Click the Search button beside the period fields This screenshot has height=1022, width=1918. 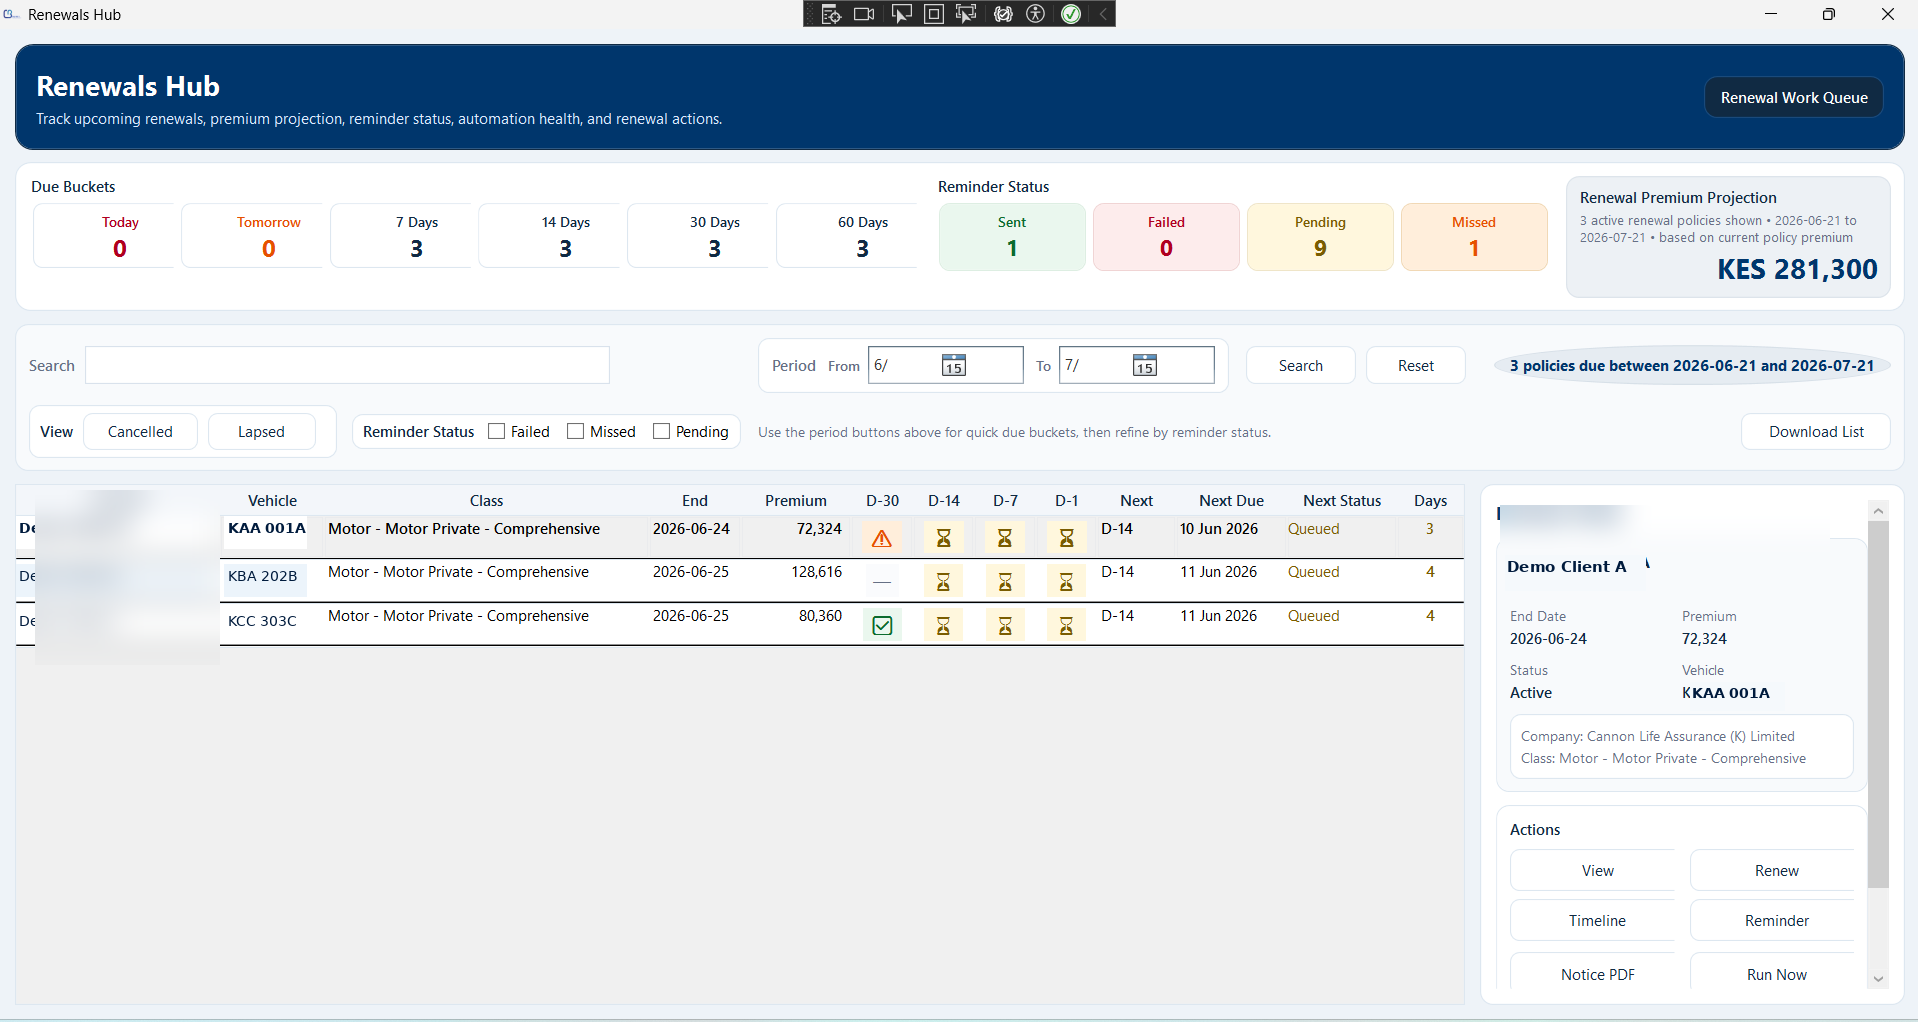pyautogui.click(x=1300, y=365)
